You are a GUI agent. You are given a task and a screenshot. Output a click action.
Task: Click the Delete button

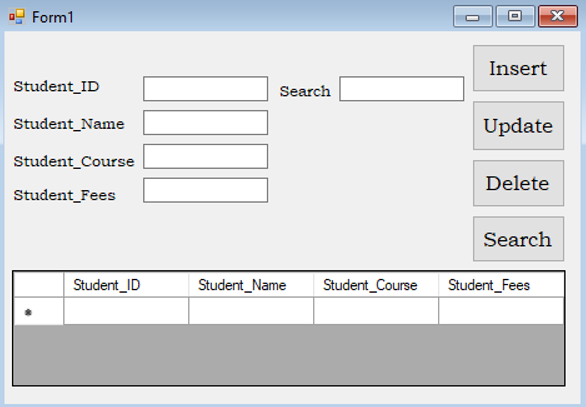click(x=518, y=183)
